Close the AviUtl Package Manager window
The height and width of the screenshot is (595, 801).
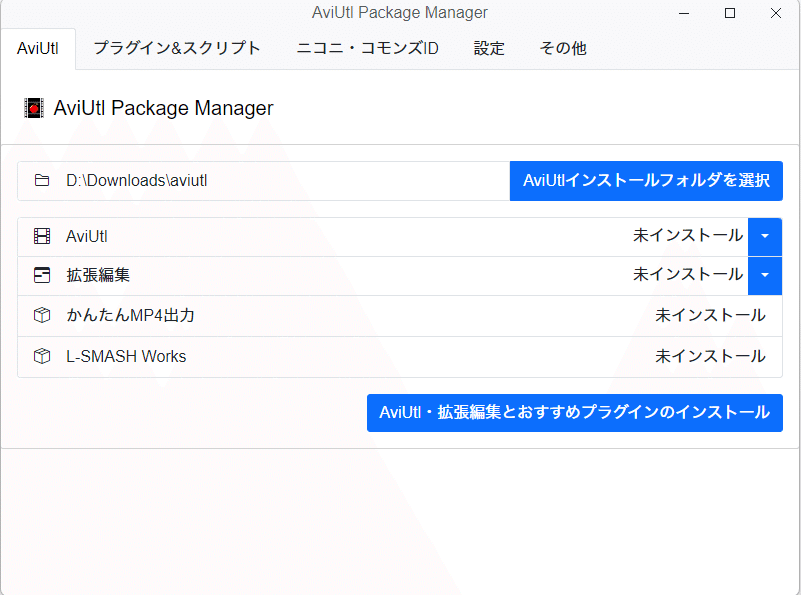tap(776, 13)
